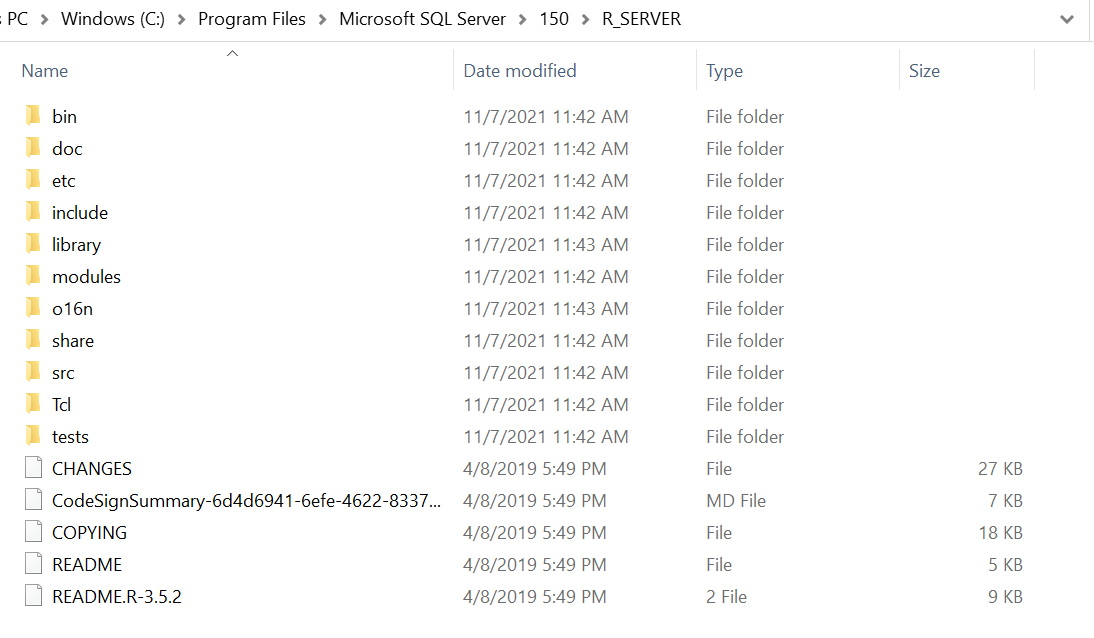Sort files by Date modified column

pyautogui.click(x=520, y=71)
